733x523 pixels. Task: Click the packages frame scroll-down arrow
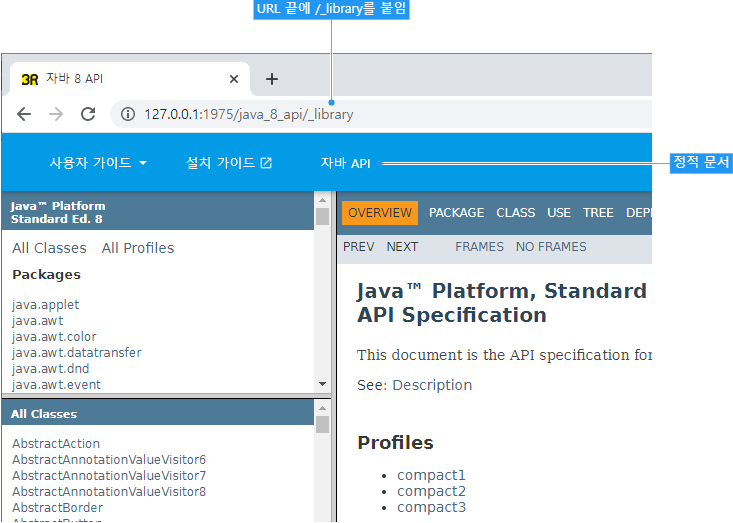(322, 384)
